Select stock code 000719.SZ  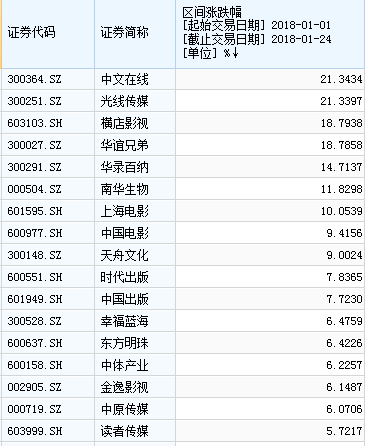[35, 409]
